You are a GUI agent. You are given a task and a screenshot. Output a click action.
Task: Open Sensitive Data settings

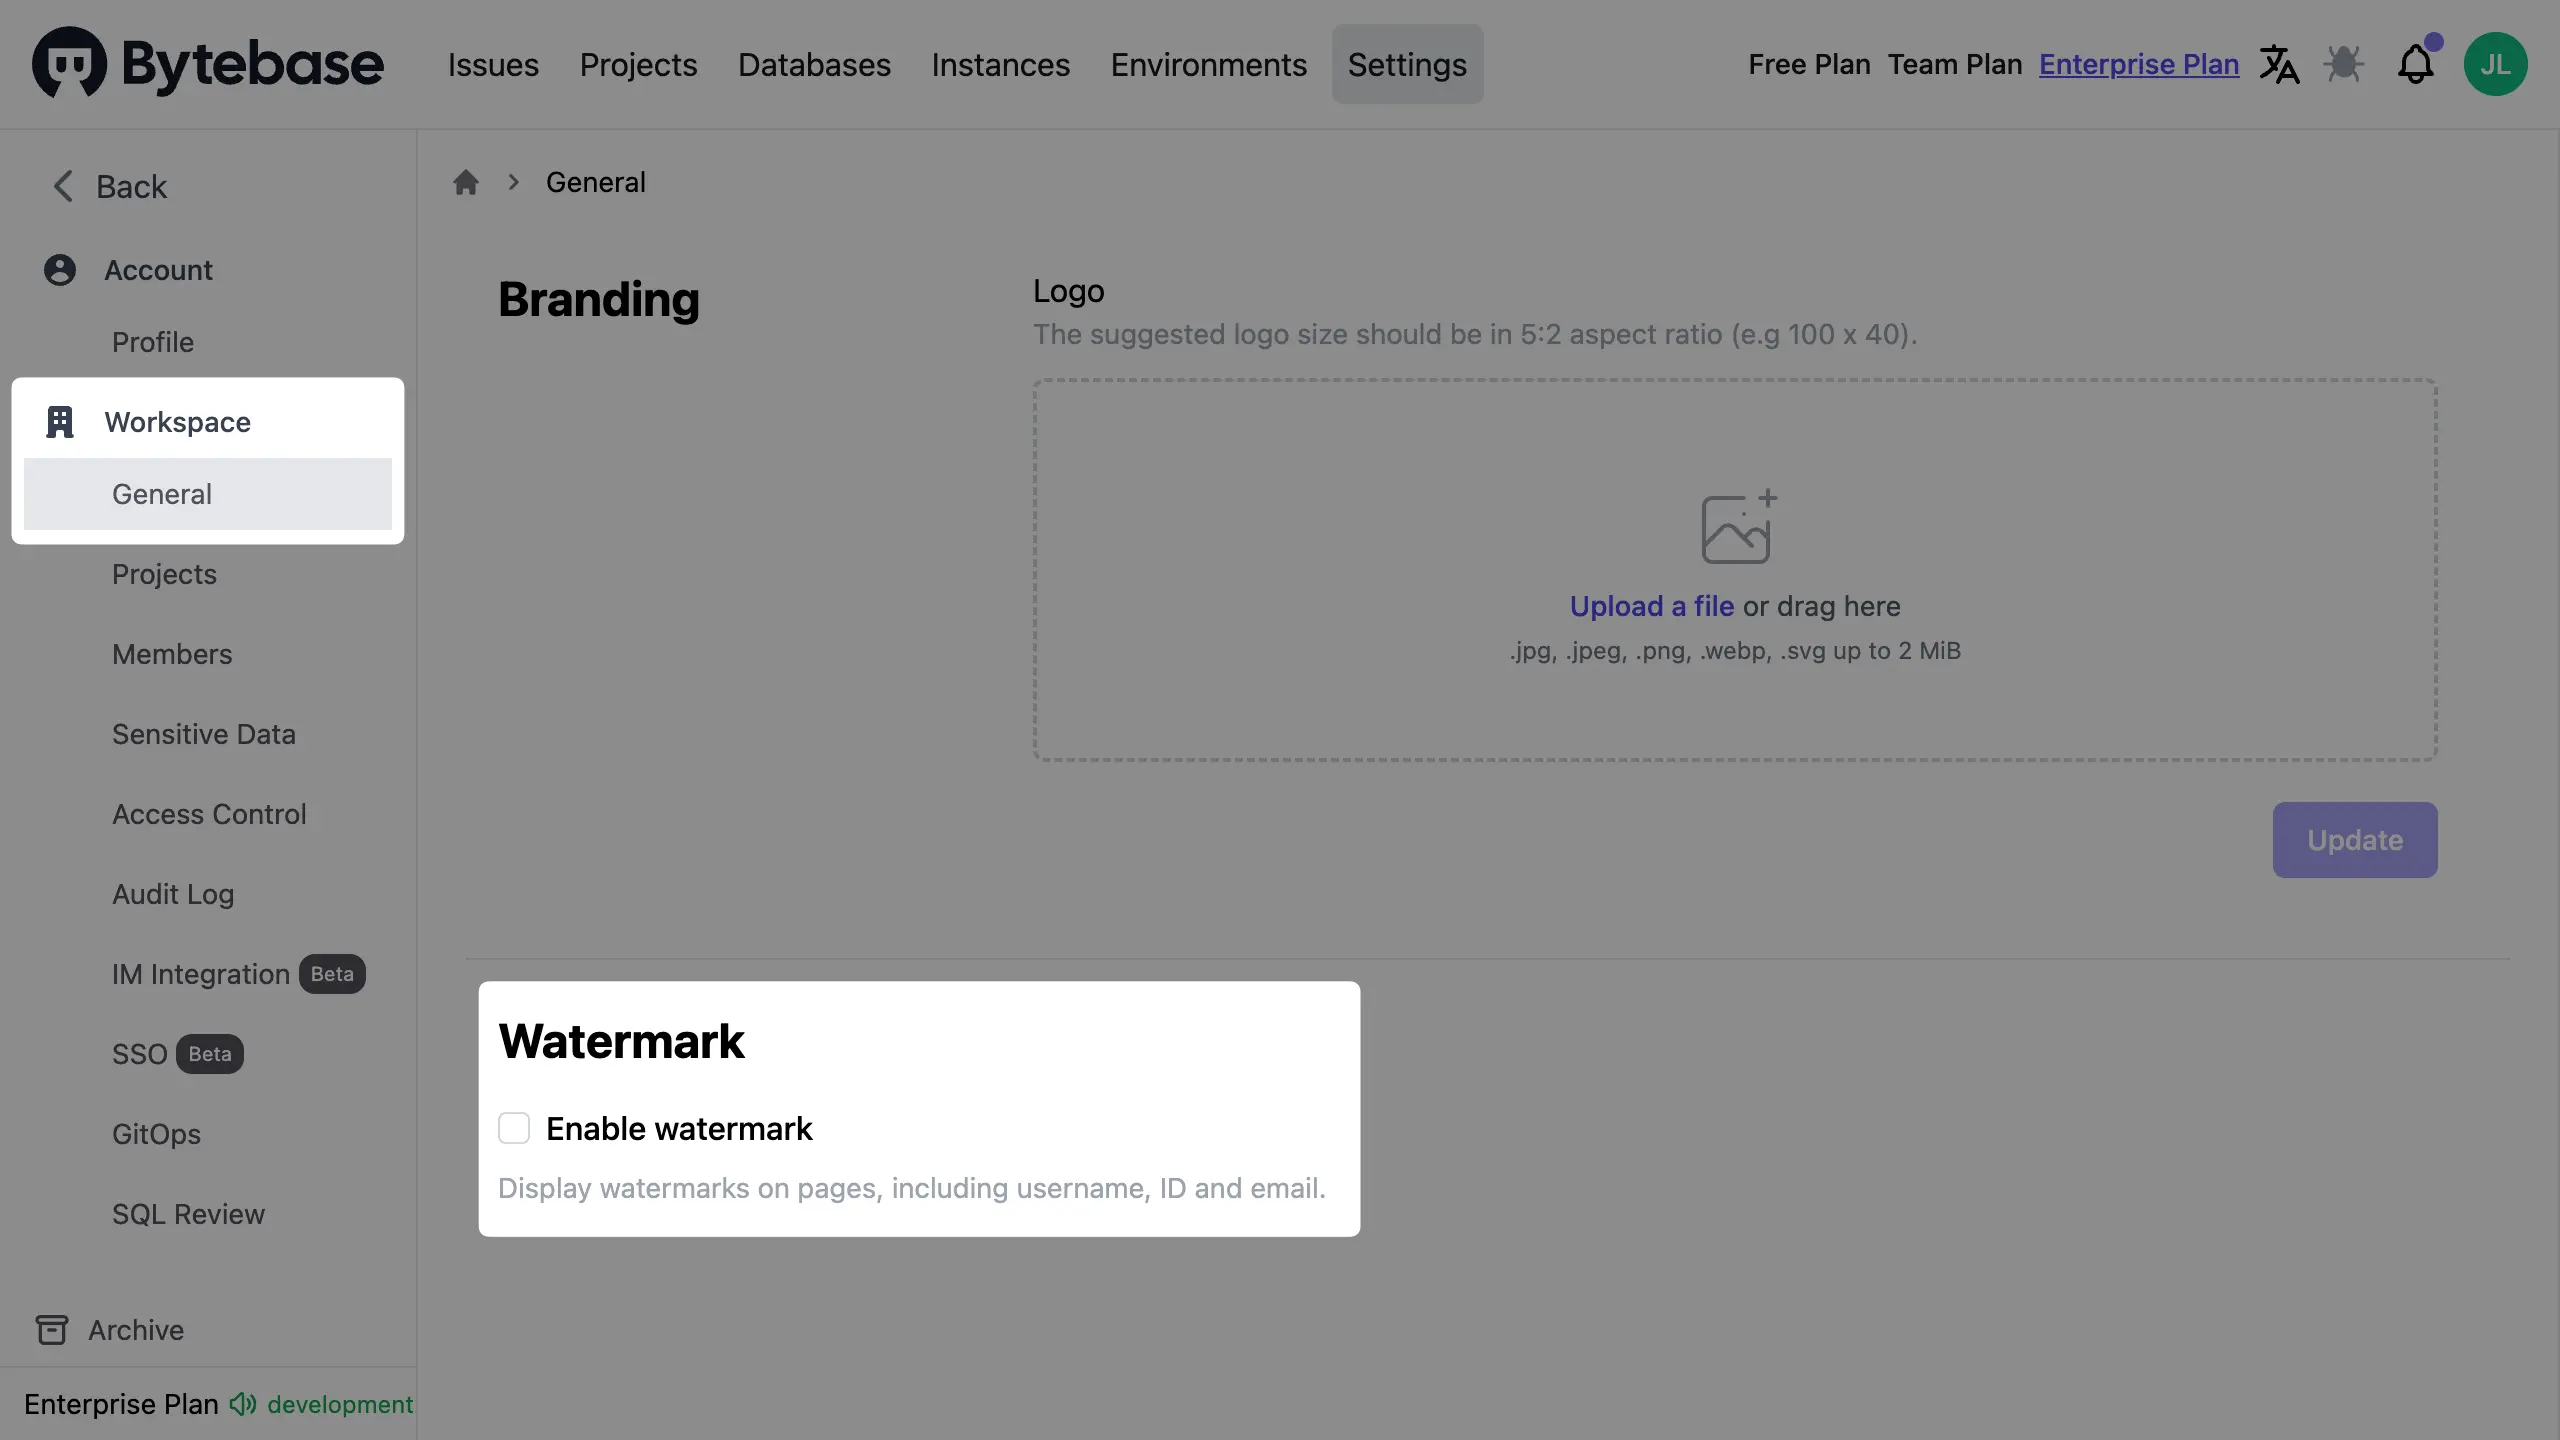pyautogui.click(x=204, y=734)
